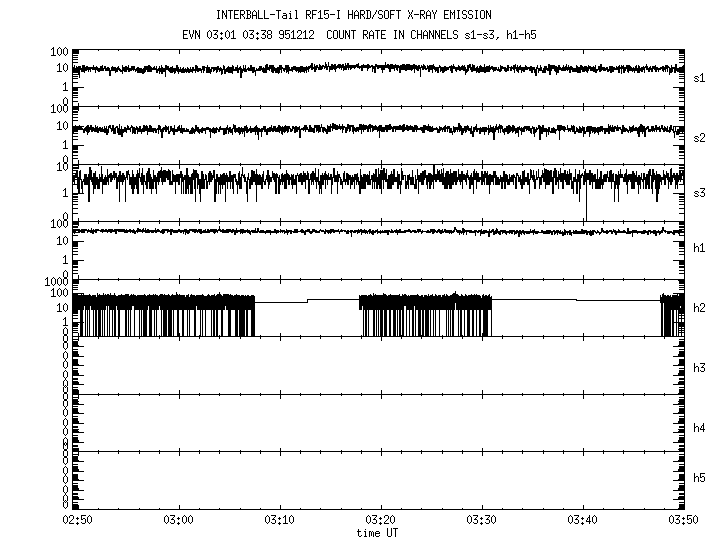Click the 03:10 time axis label
The width and height of the screenshot is (720, 550).
pyautogui.click(x=279, y=521)
